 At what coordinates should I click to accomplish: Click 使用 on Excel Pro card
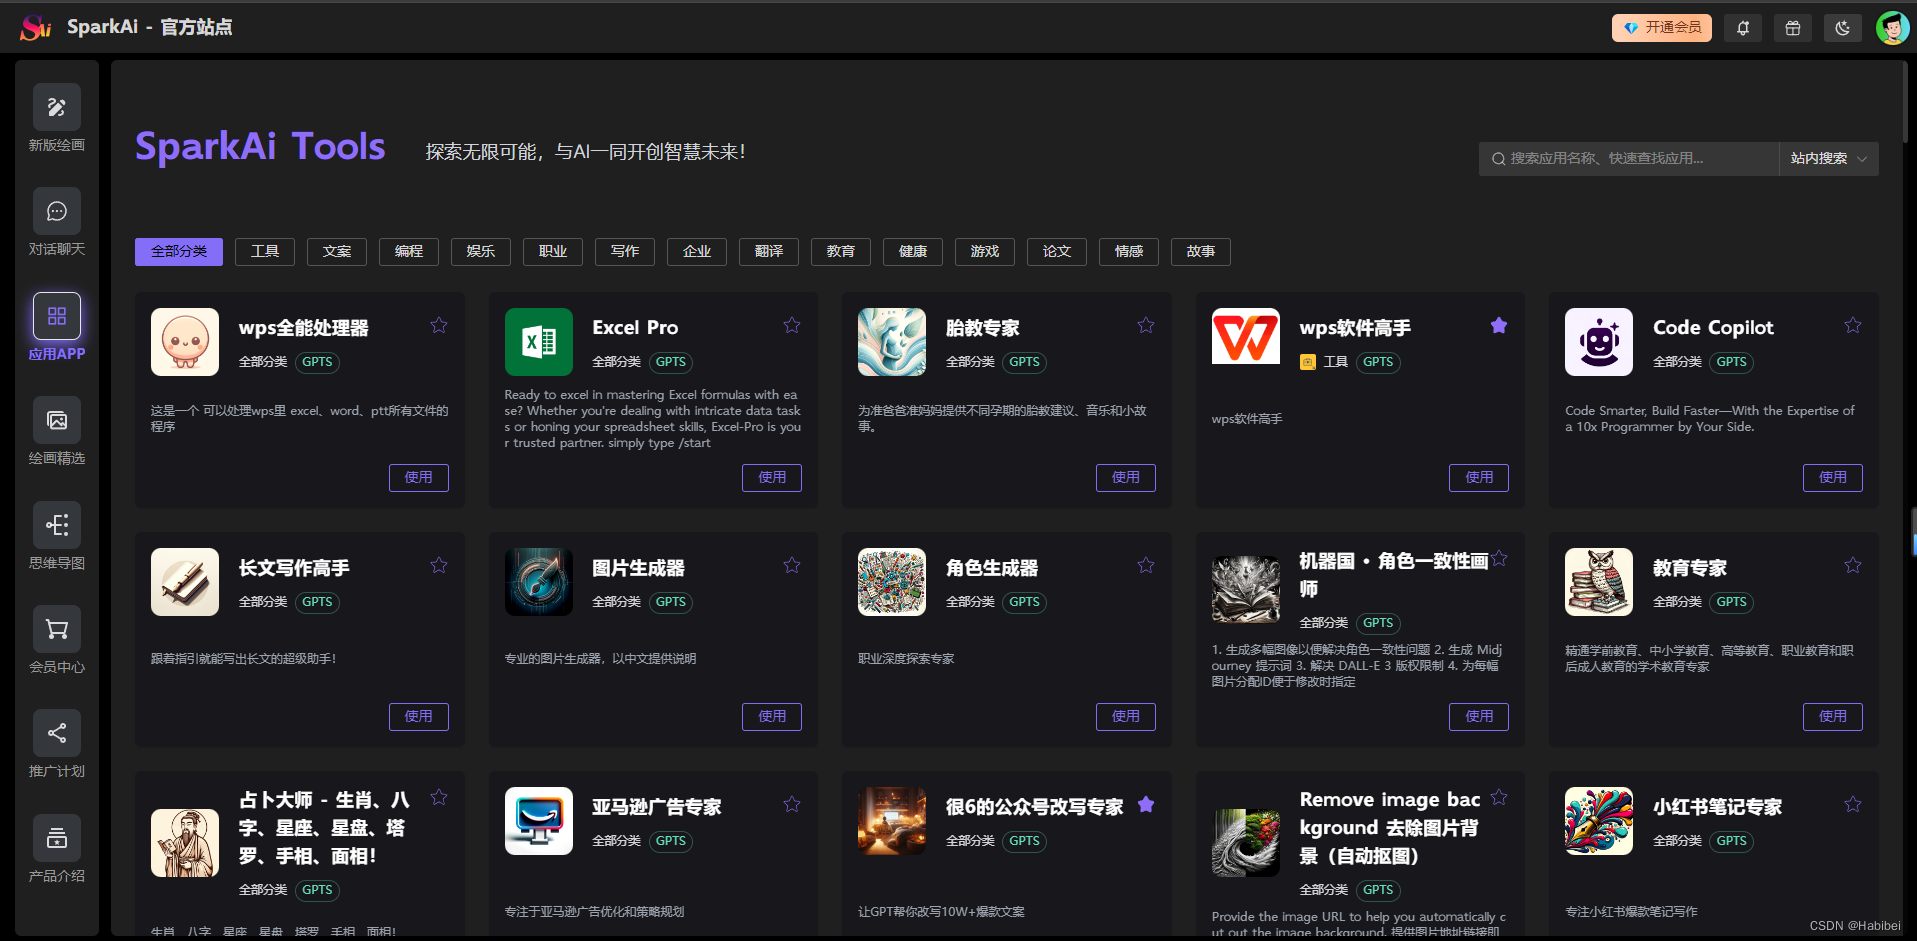[772, 478]
